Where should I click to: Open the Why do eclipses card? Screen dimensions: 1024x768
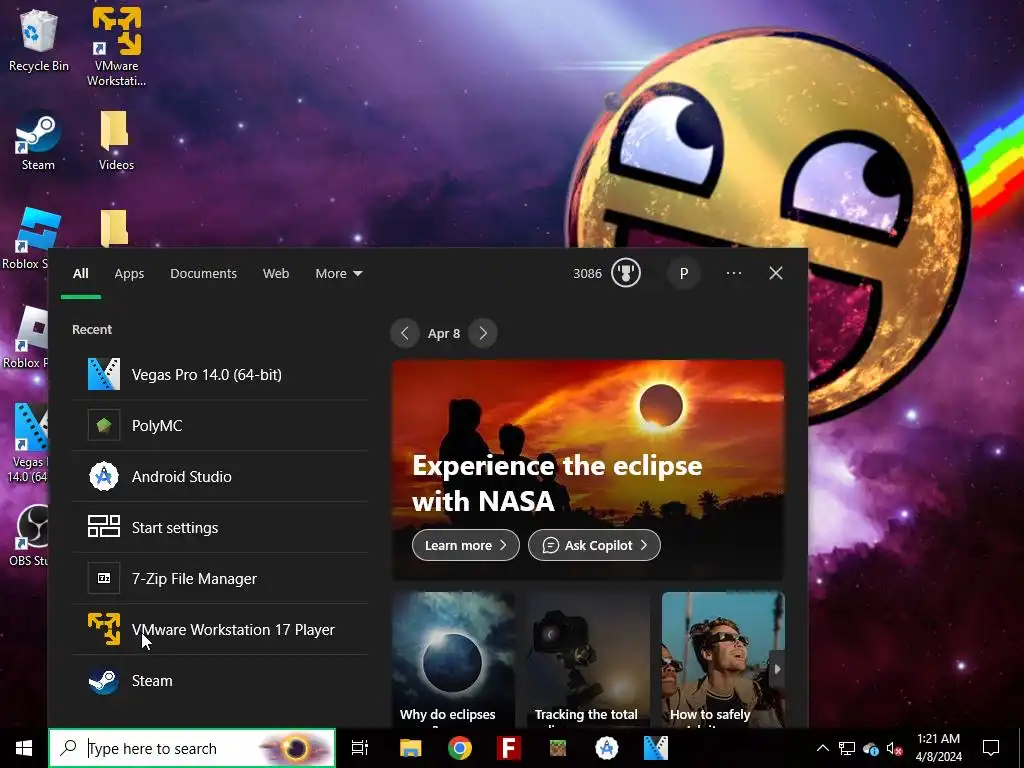(x=453, y=660)
